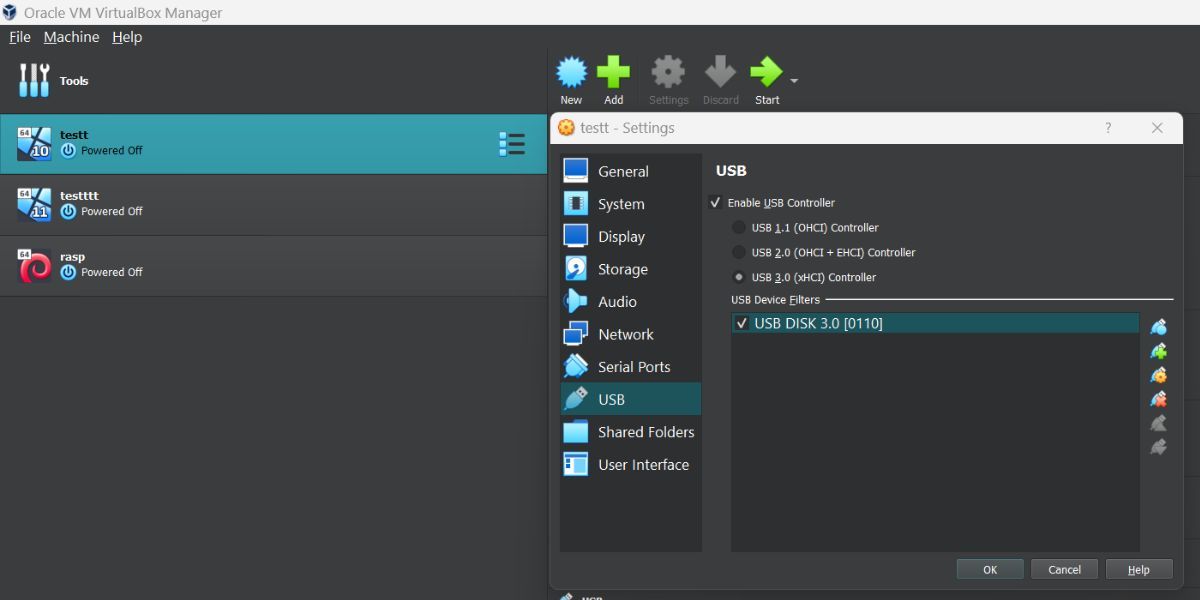
Task: Open the Shared Folders settings page
Action: (645, 431)
